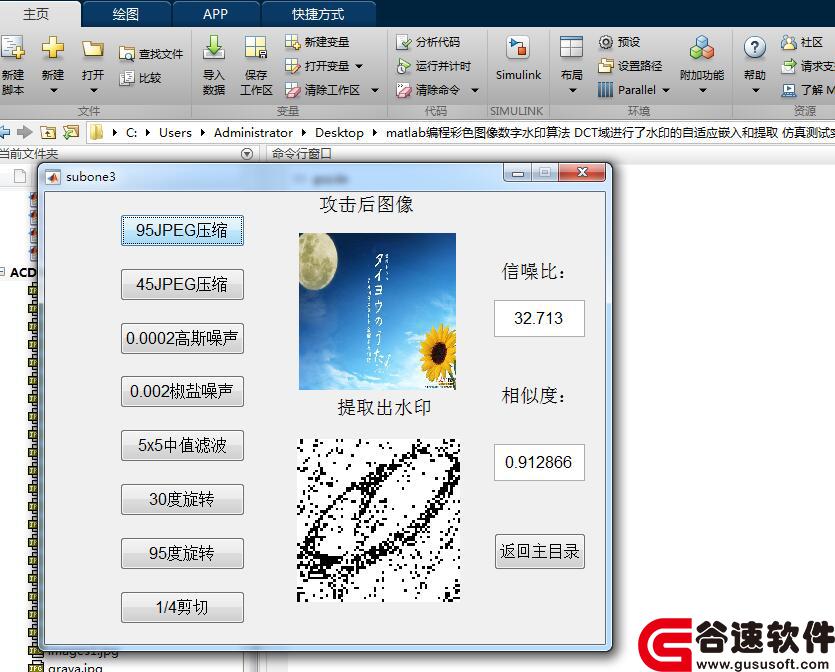The height and width of the screenshot is (672, 835).
Task: Open the Parallel dropdown arrow
Action: point(666,90)
